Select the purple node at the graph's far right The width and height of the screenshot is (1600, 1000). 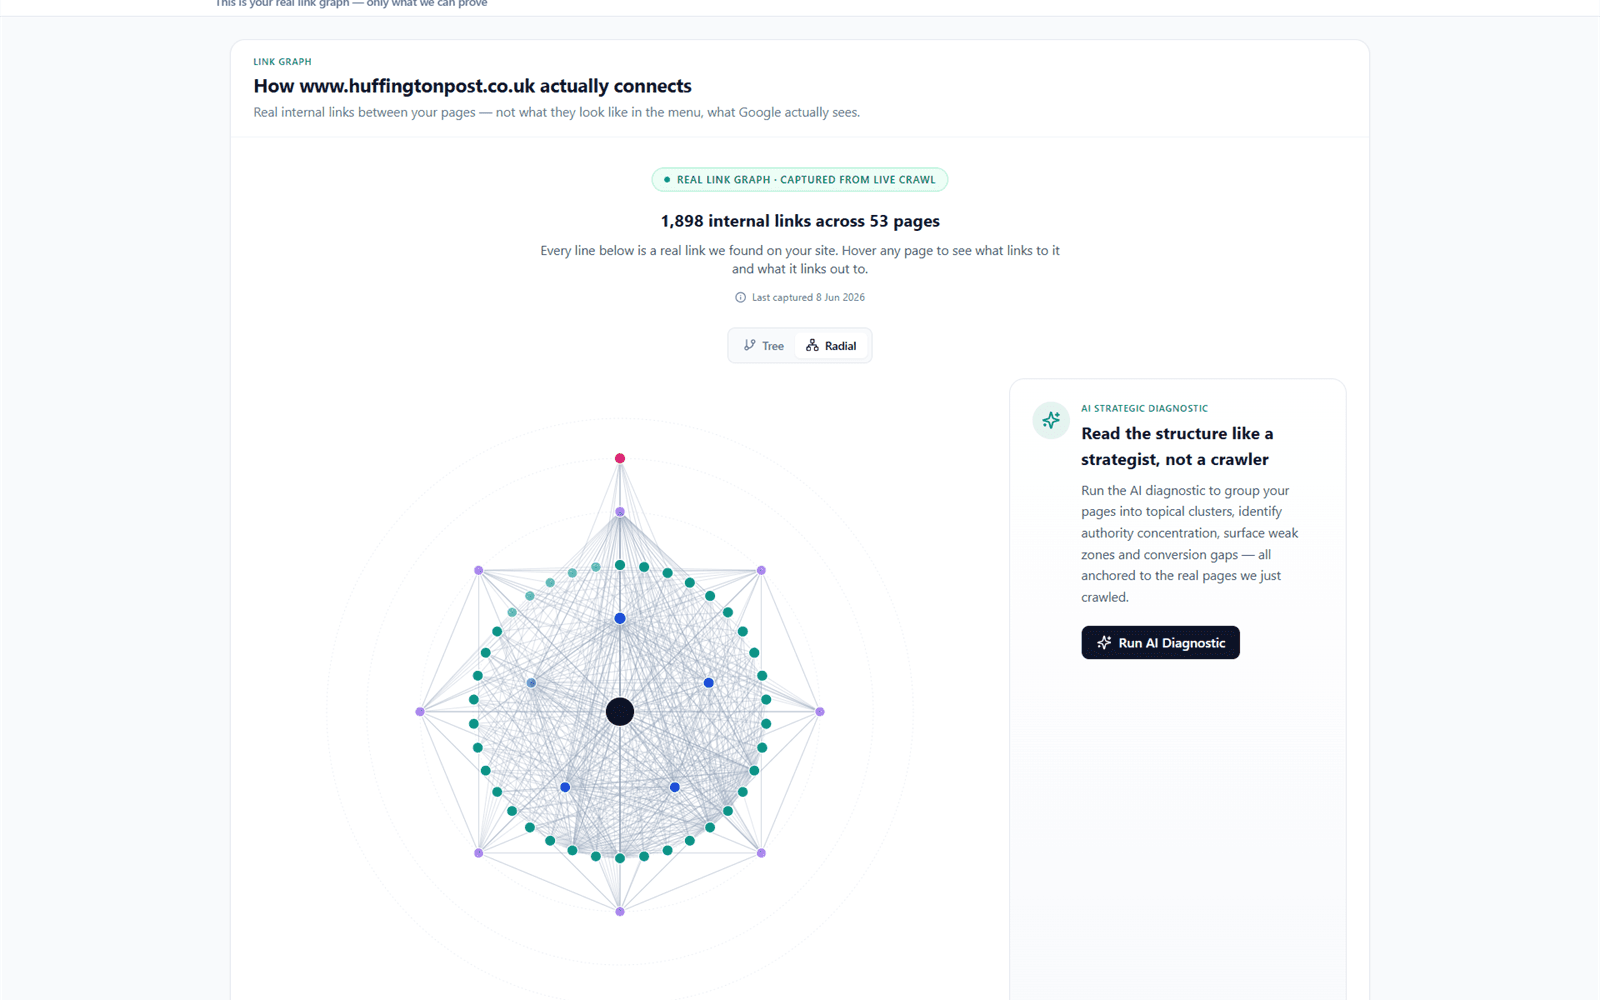pyautogui.click(x=820, y=712)
